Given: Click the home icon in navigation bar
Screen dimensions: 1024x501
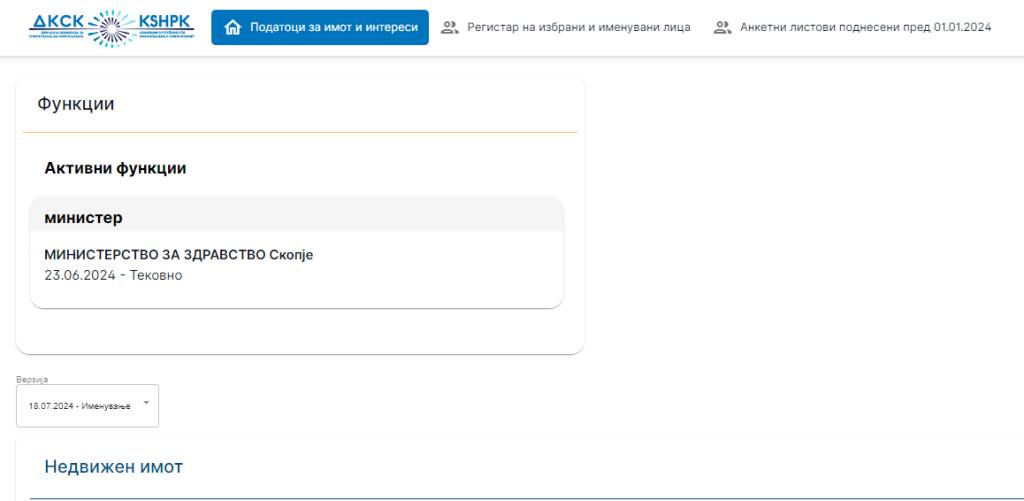Looking at the screenshot, I should pyautogui.click(x=233, y=28).
